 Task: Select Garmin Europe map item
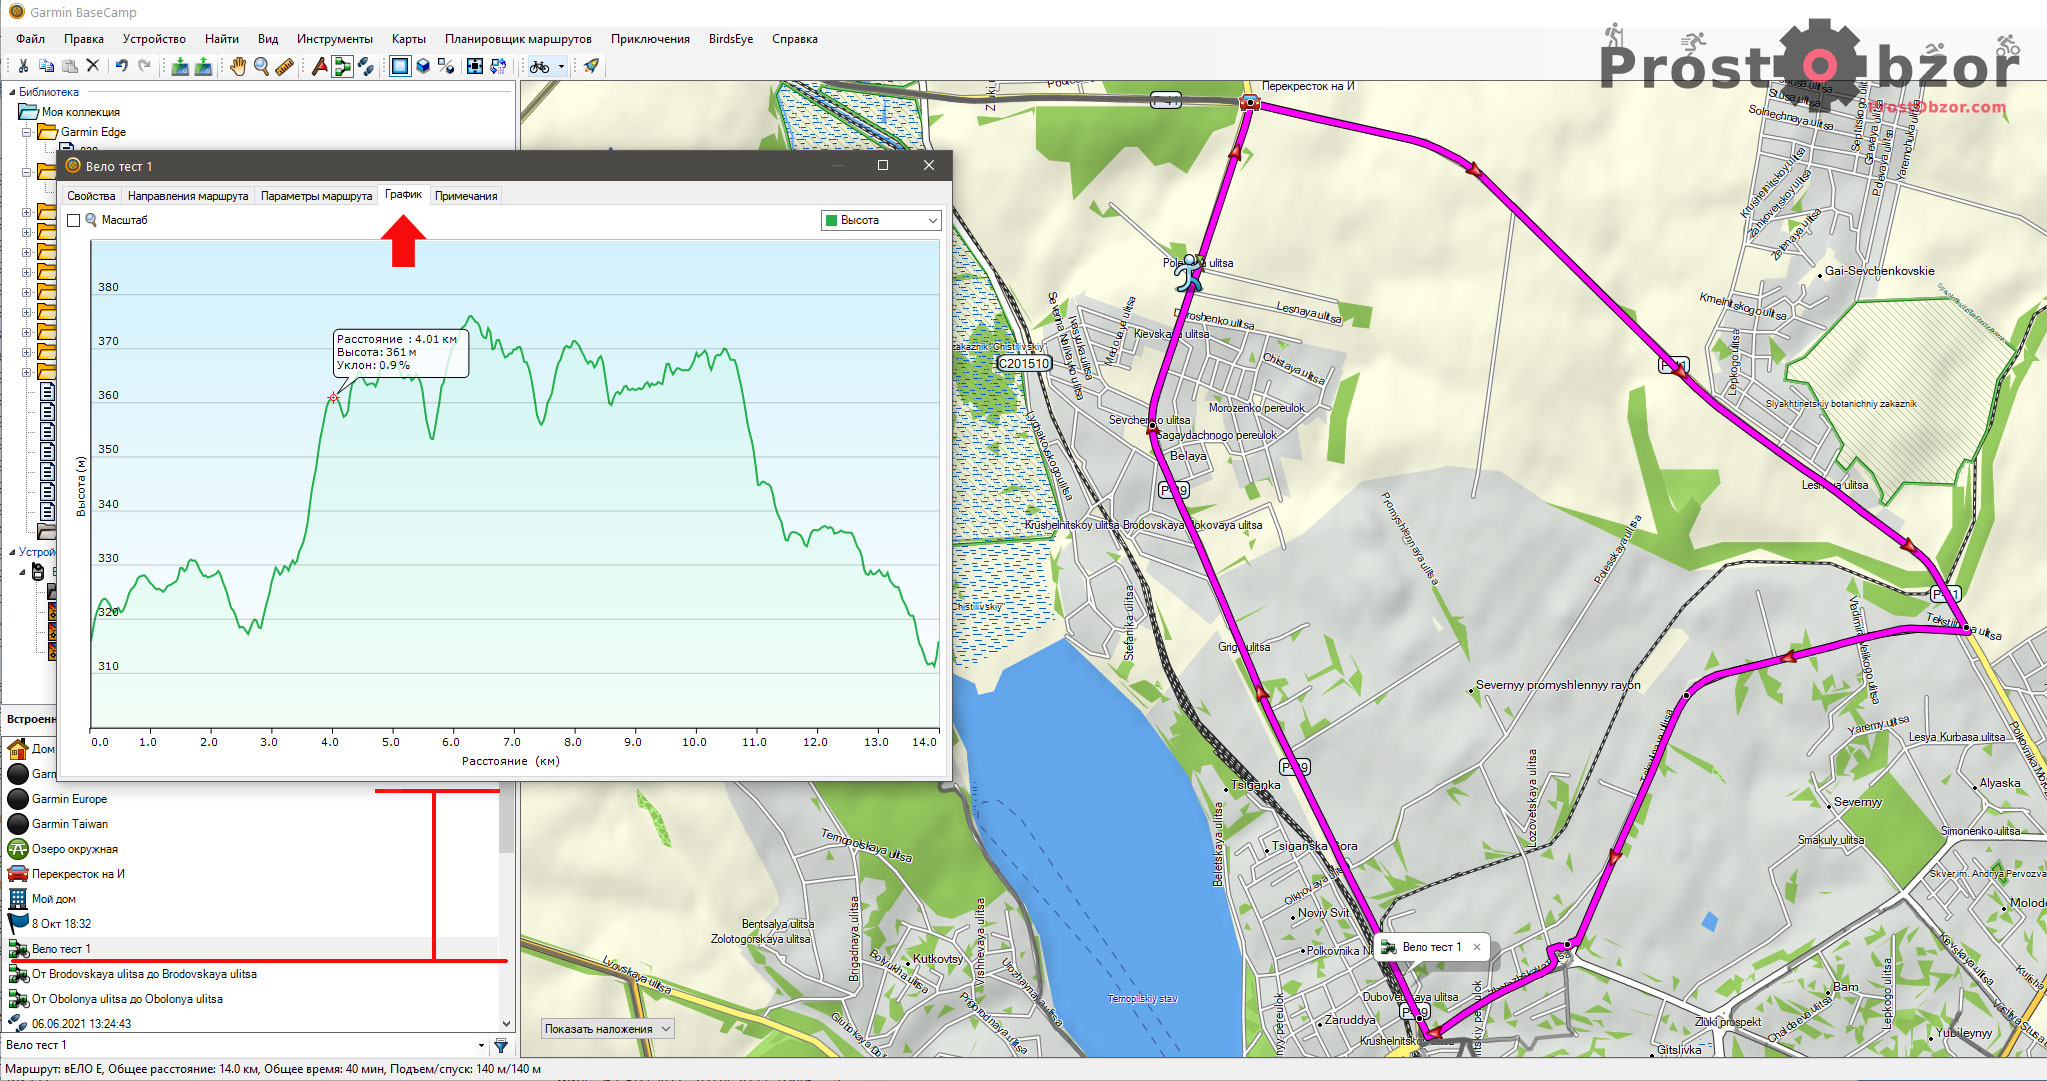(69, 799)
